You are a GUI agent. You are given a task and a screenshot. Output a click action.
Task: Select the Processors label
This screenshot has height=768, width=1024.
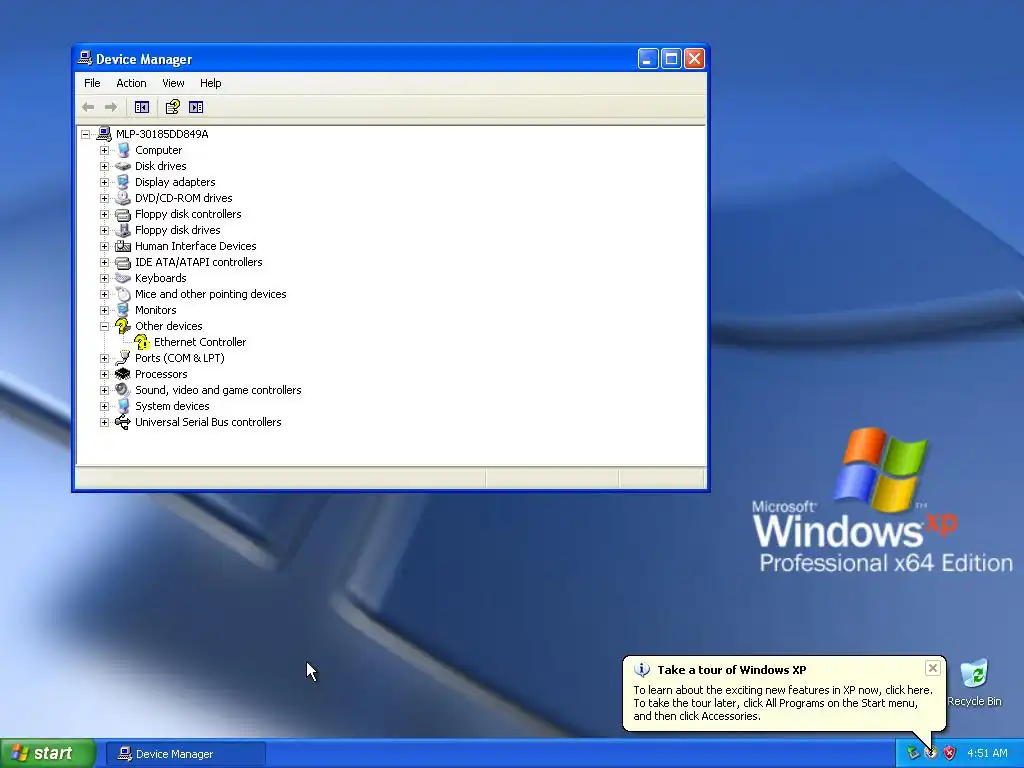161,374
